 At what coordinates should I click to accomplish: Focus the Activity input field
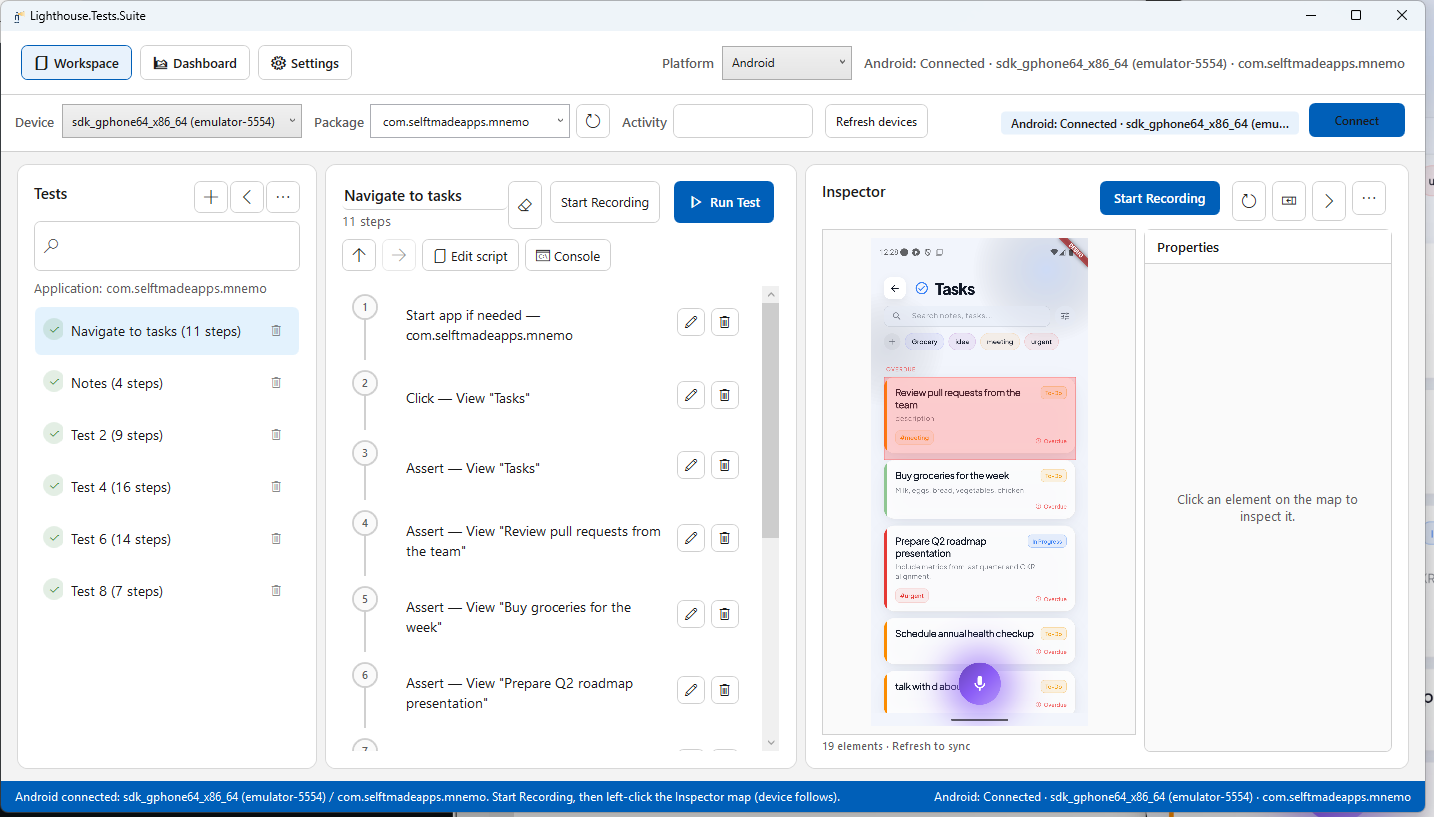[x=743, y=121]
